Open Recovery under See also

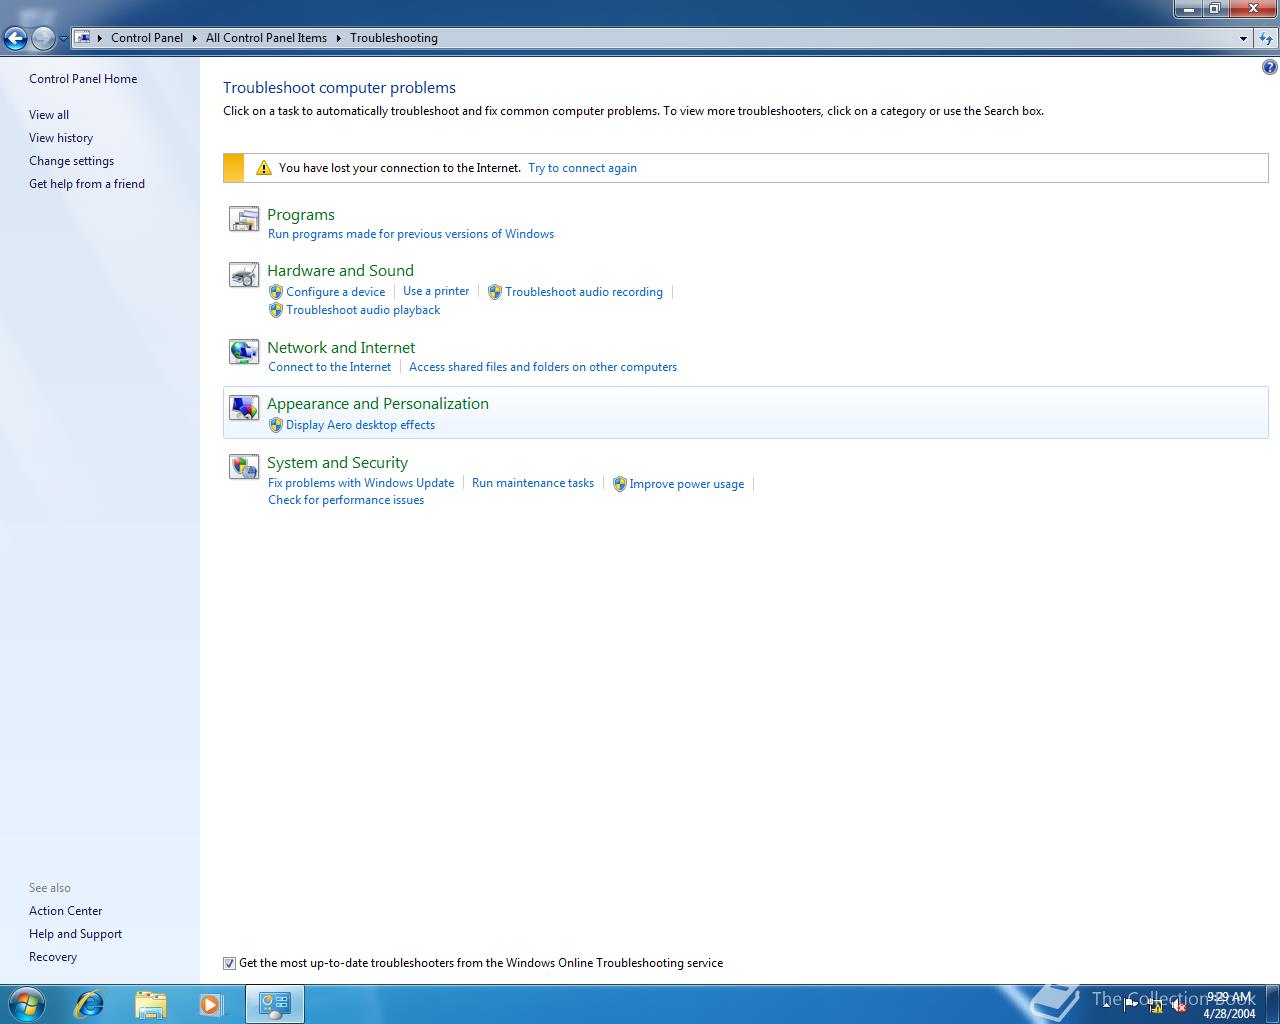(x=53, y=957)
